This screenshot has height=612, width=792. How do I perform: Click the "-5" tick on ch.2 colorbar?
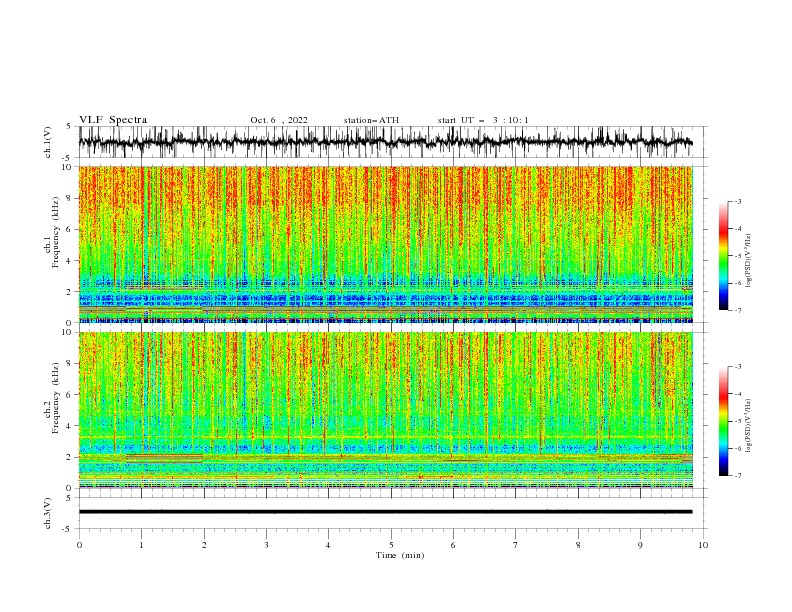pyautogui.click(x=738, y=421)
